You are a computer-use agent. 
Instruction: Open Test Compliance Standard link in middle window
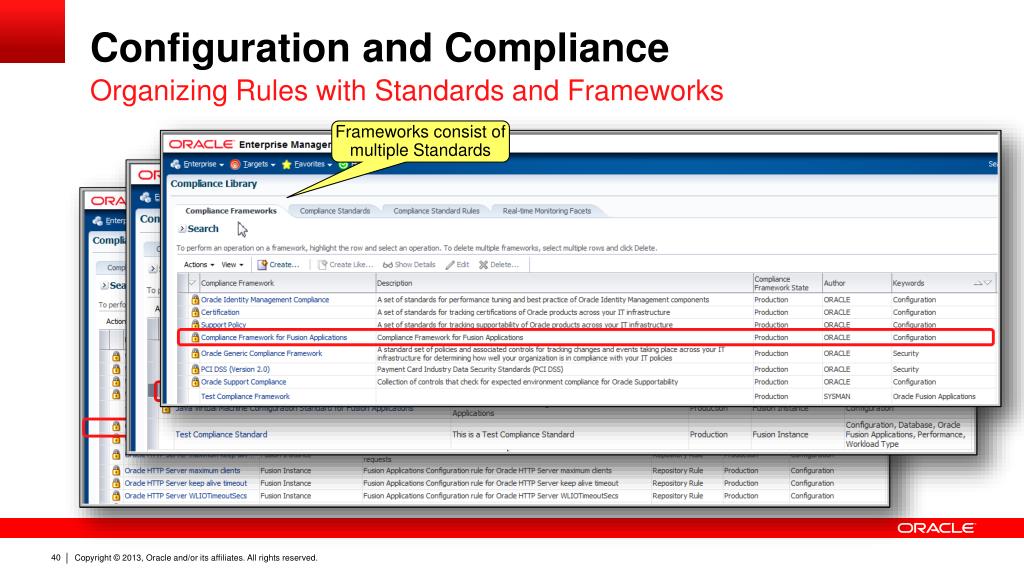221,434
